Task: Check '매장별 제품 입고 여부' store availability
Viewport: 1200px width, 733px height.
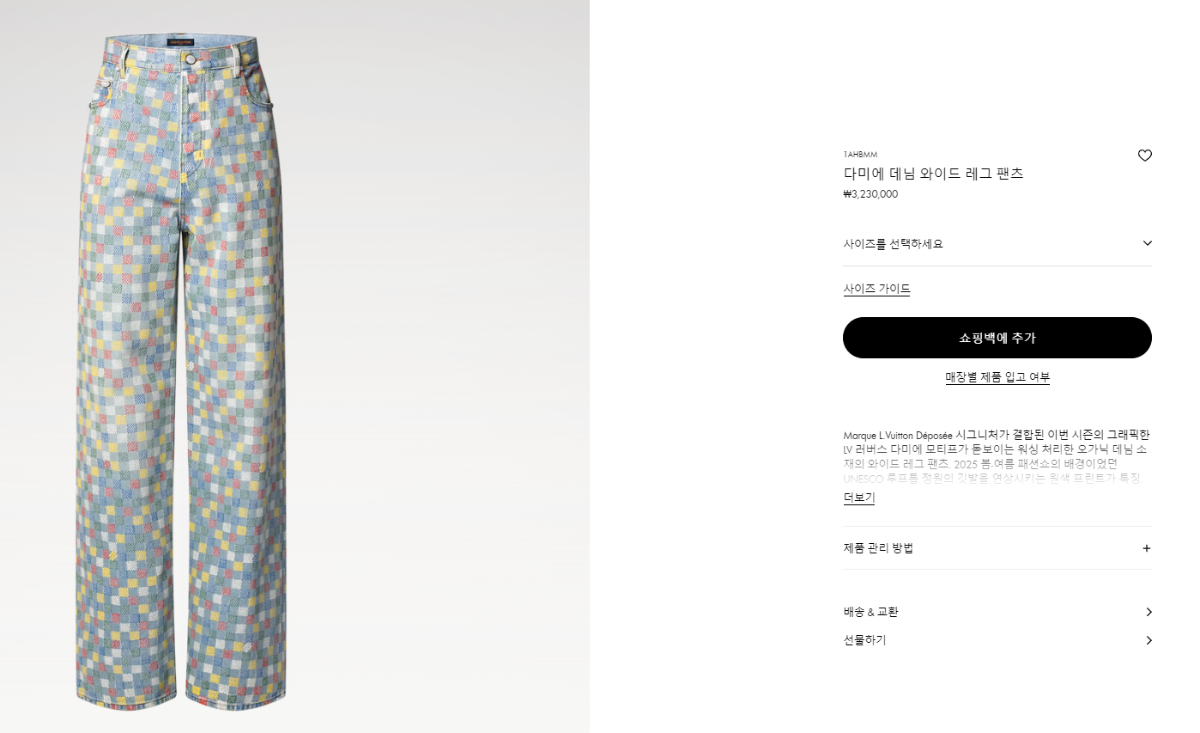Action: pos(997,377)
